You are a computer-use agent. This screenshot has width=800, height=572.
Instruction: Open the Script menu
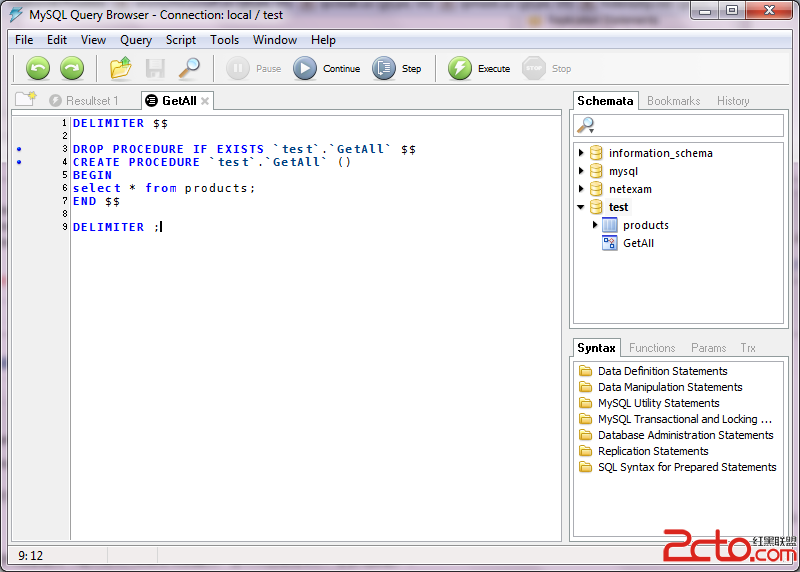(181, 40)
